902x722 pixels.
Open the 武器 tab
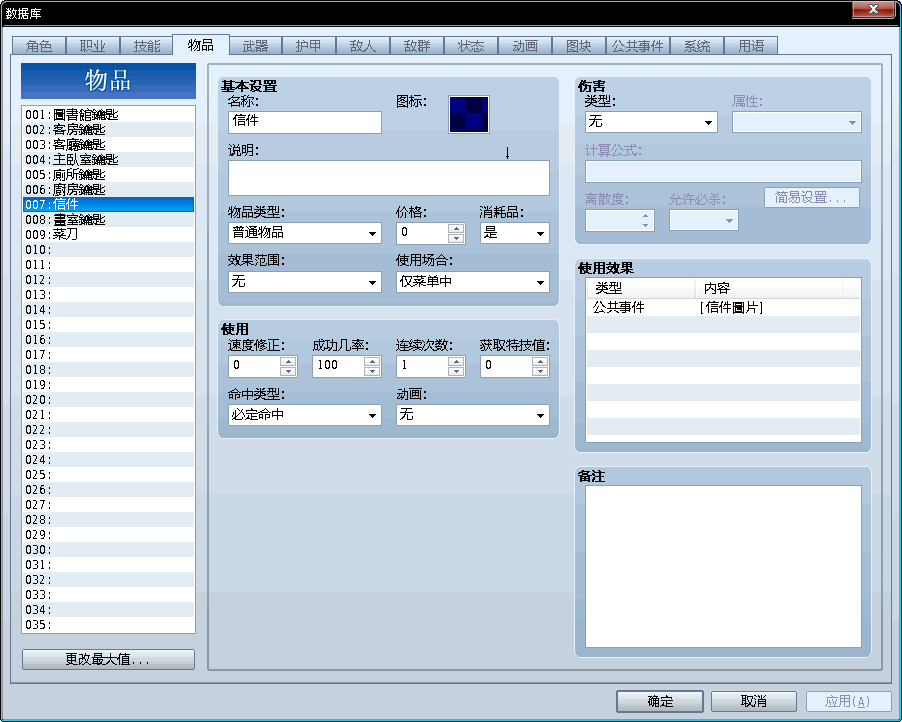[x=255, y=46]
